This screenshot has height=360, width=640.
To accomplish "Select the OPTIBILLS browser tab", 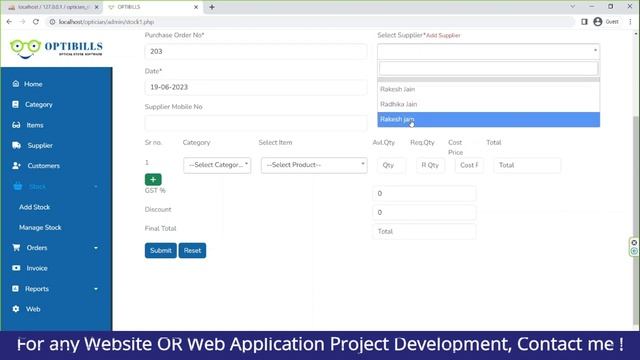I will (152, 7).
